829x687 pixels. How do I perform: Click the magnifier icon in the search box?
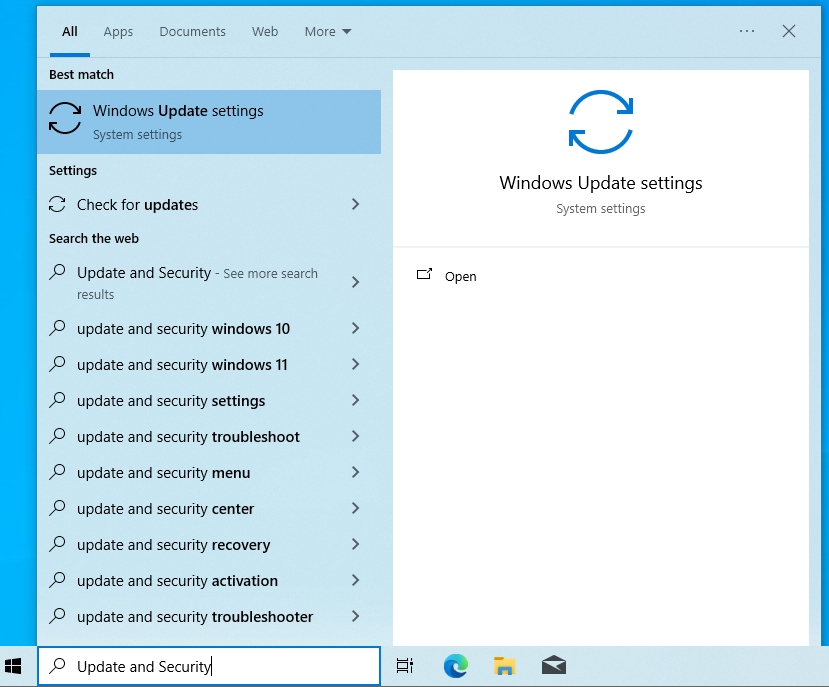[57, 665]
